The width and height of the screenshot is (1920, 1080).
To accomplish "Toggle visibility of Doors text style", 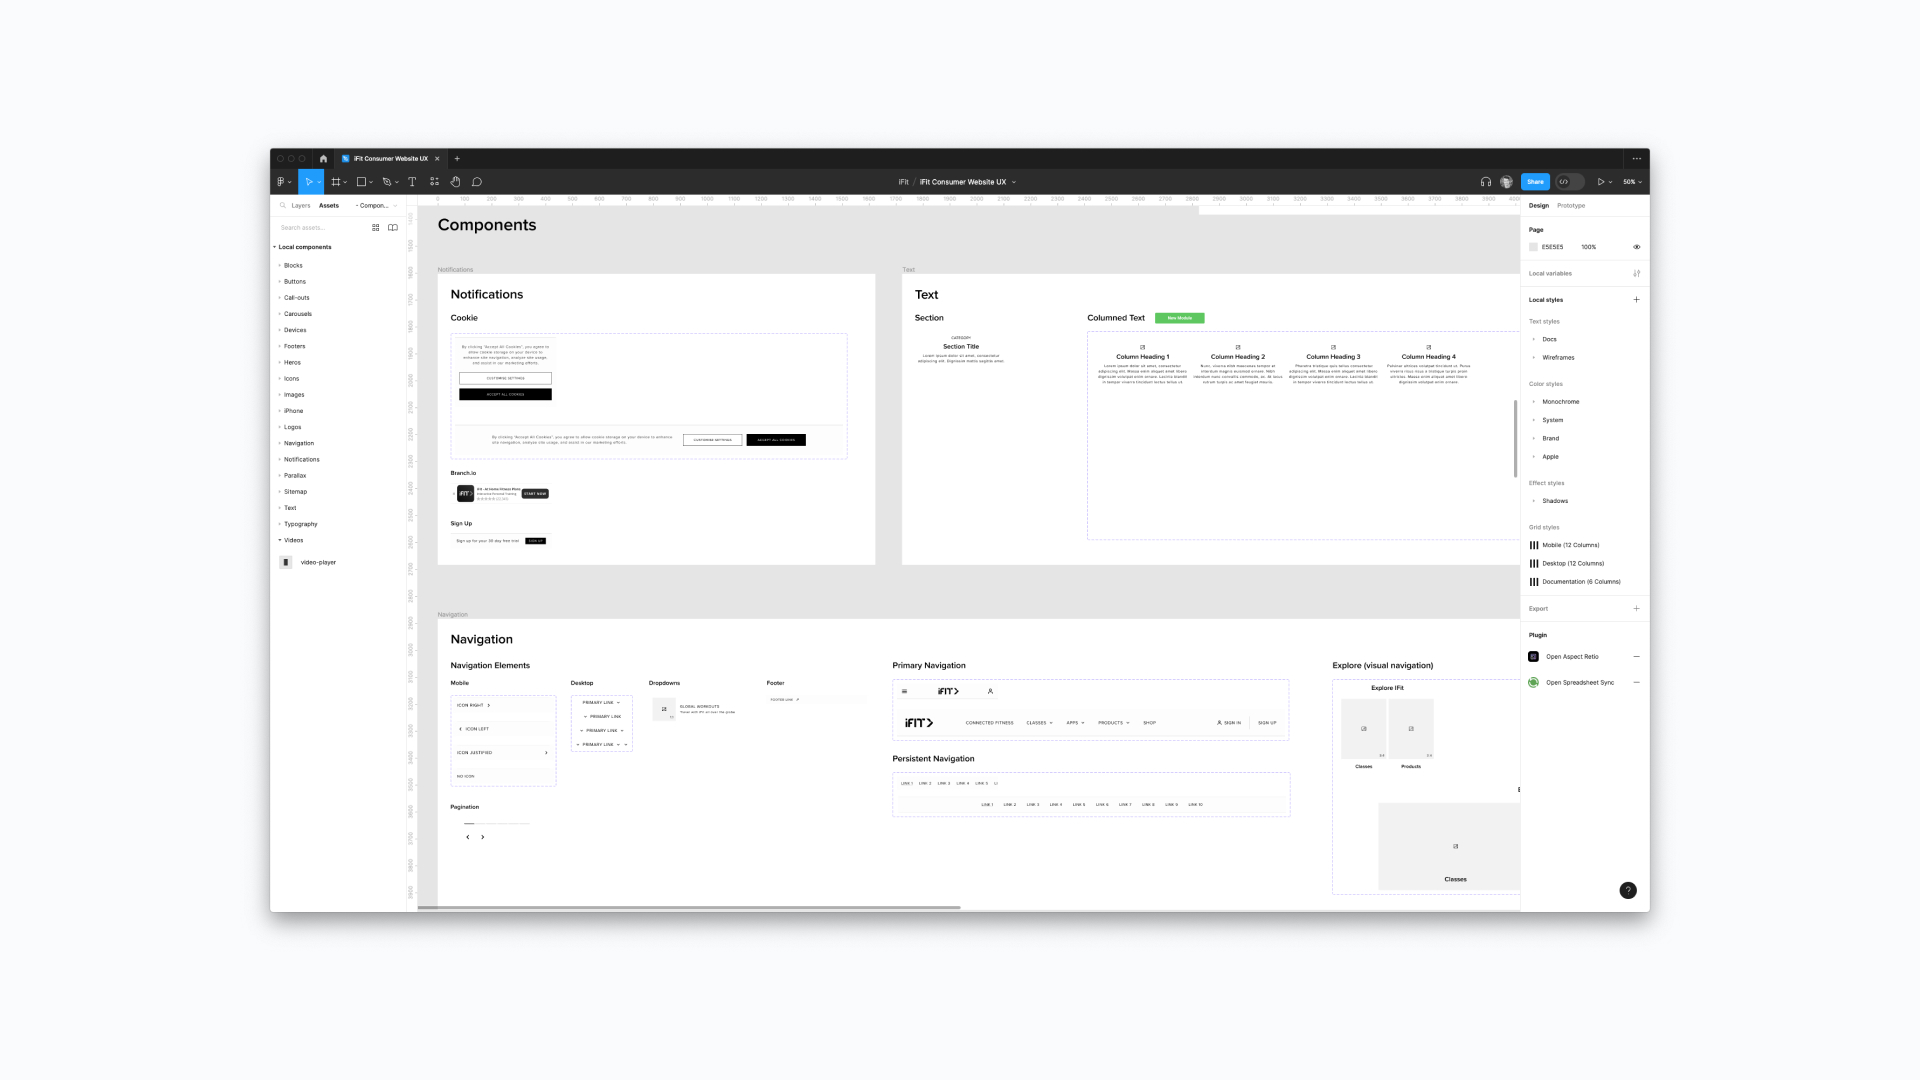I will [x=1534, y=339].
